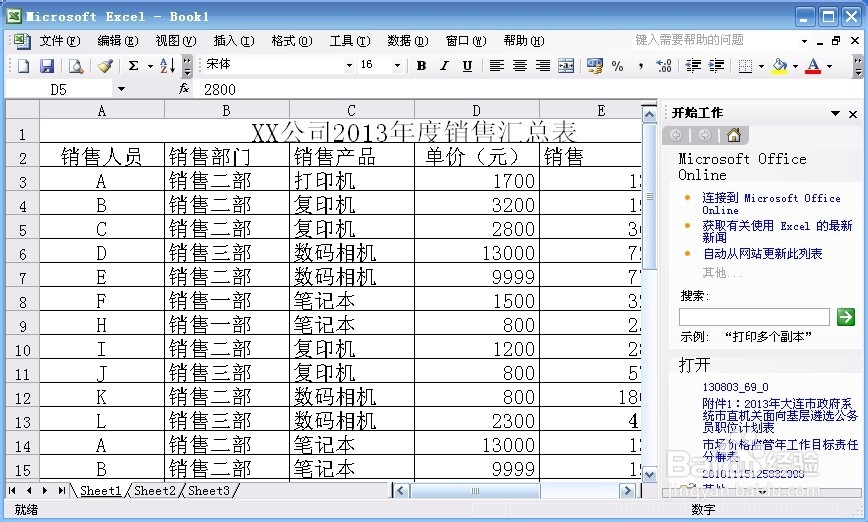
Task: Click the Insert Function fx button
Action: point(184,89)
